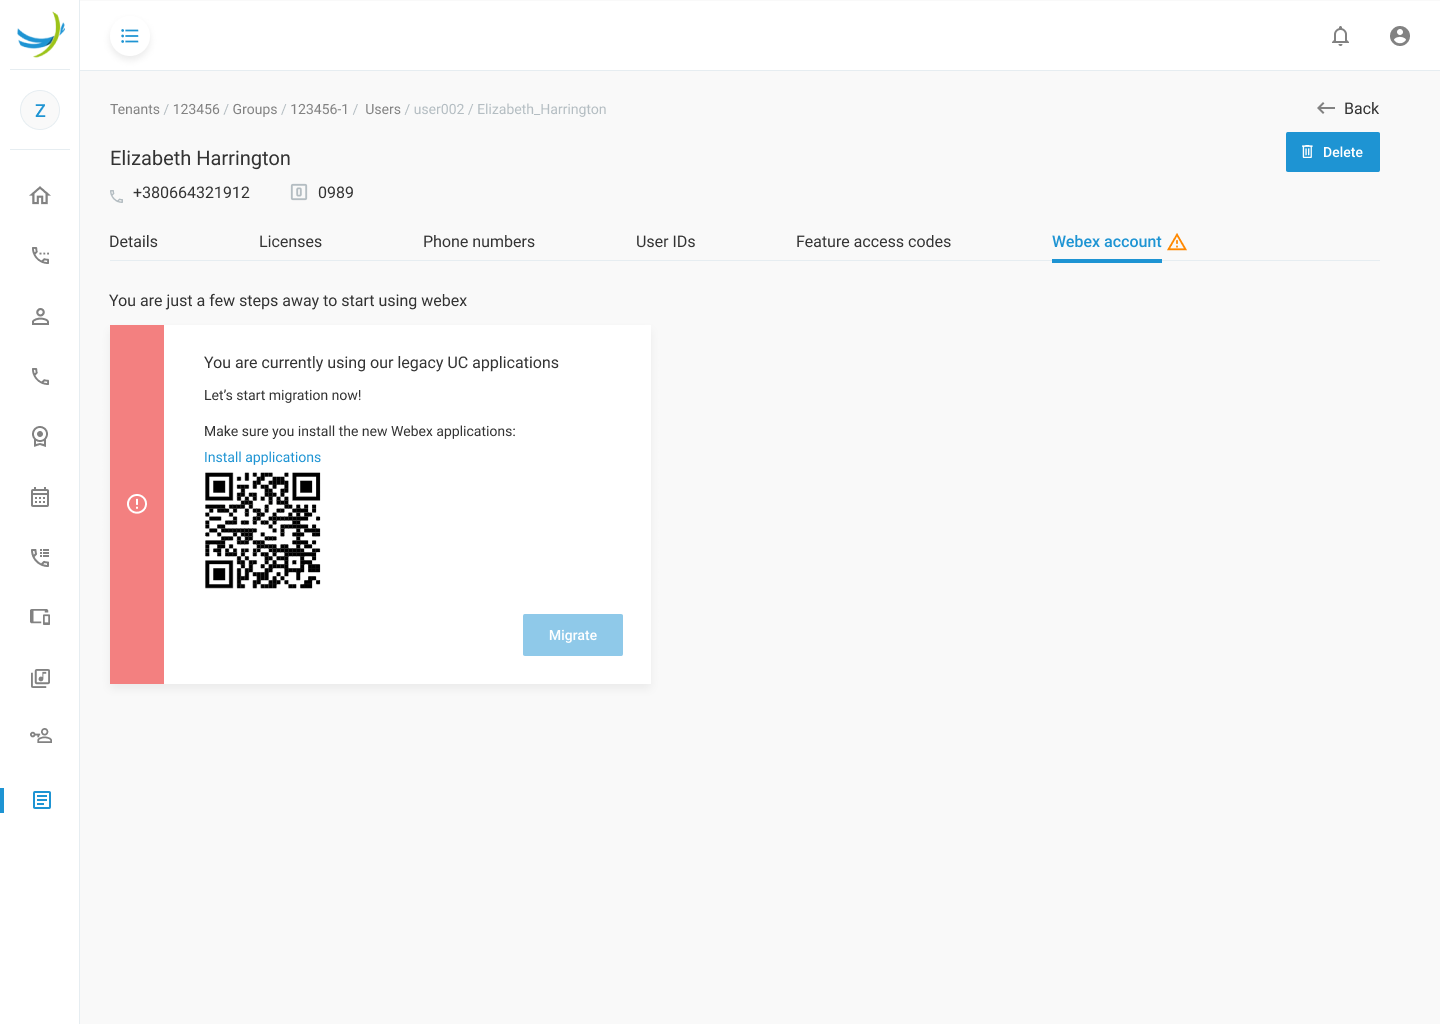The image size is (1440, 1024).
Task: Navigate to Tenants breadcrumb
Action: [x=135, y=109]
